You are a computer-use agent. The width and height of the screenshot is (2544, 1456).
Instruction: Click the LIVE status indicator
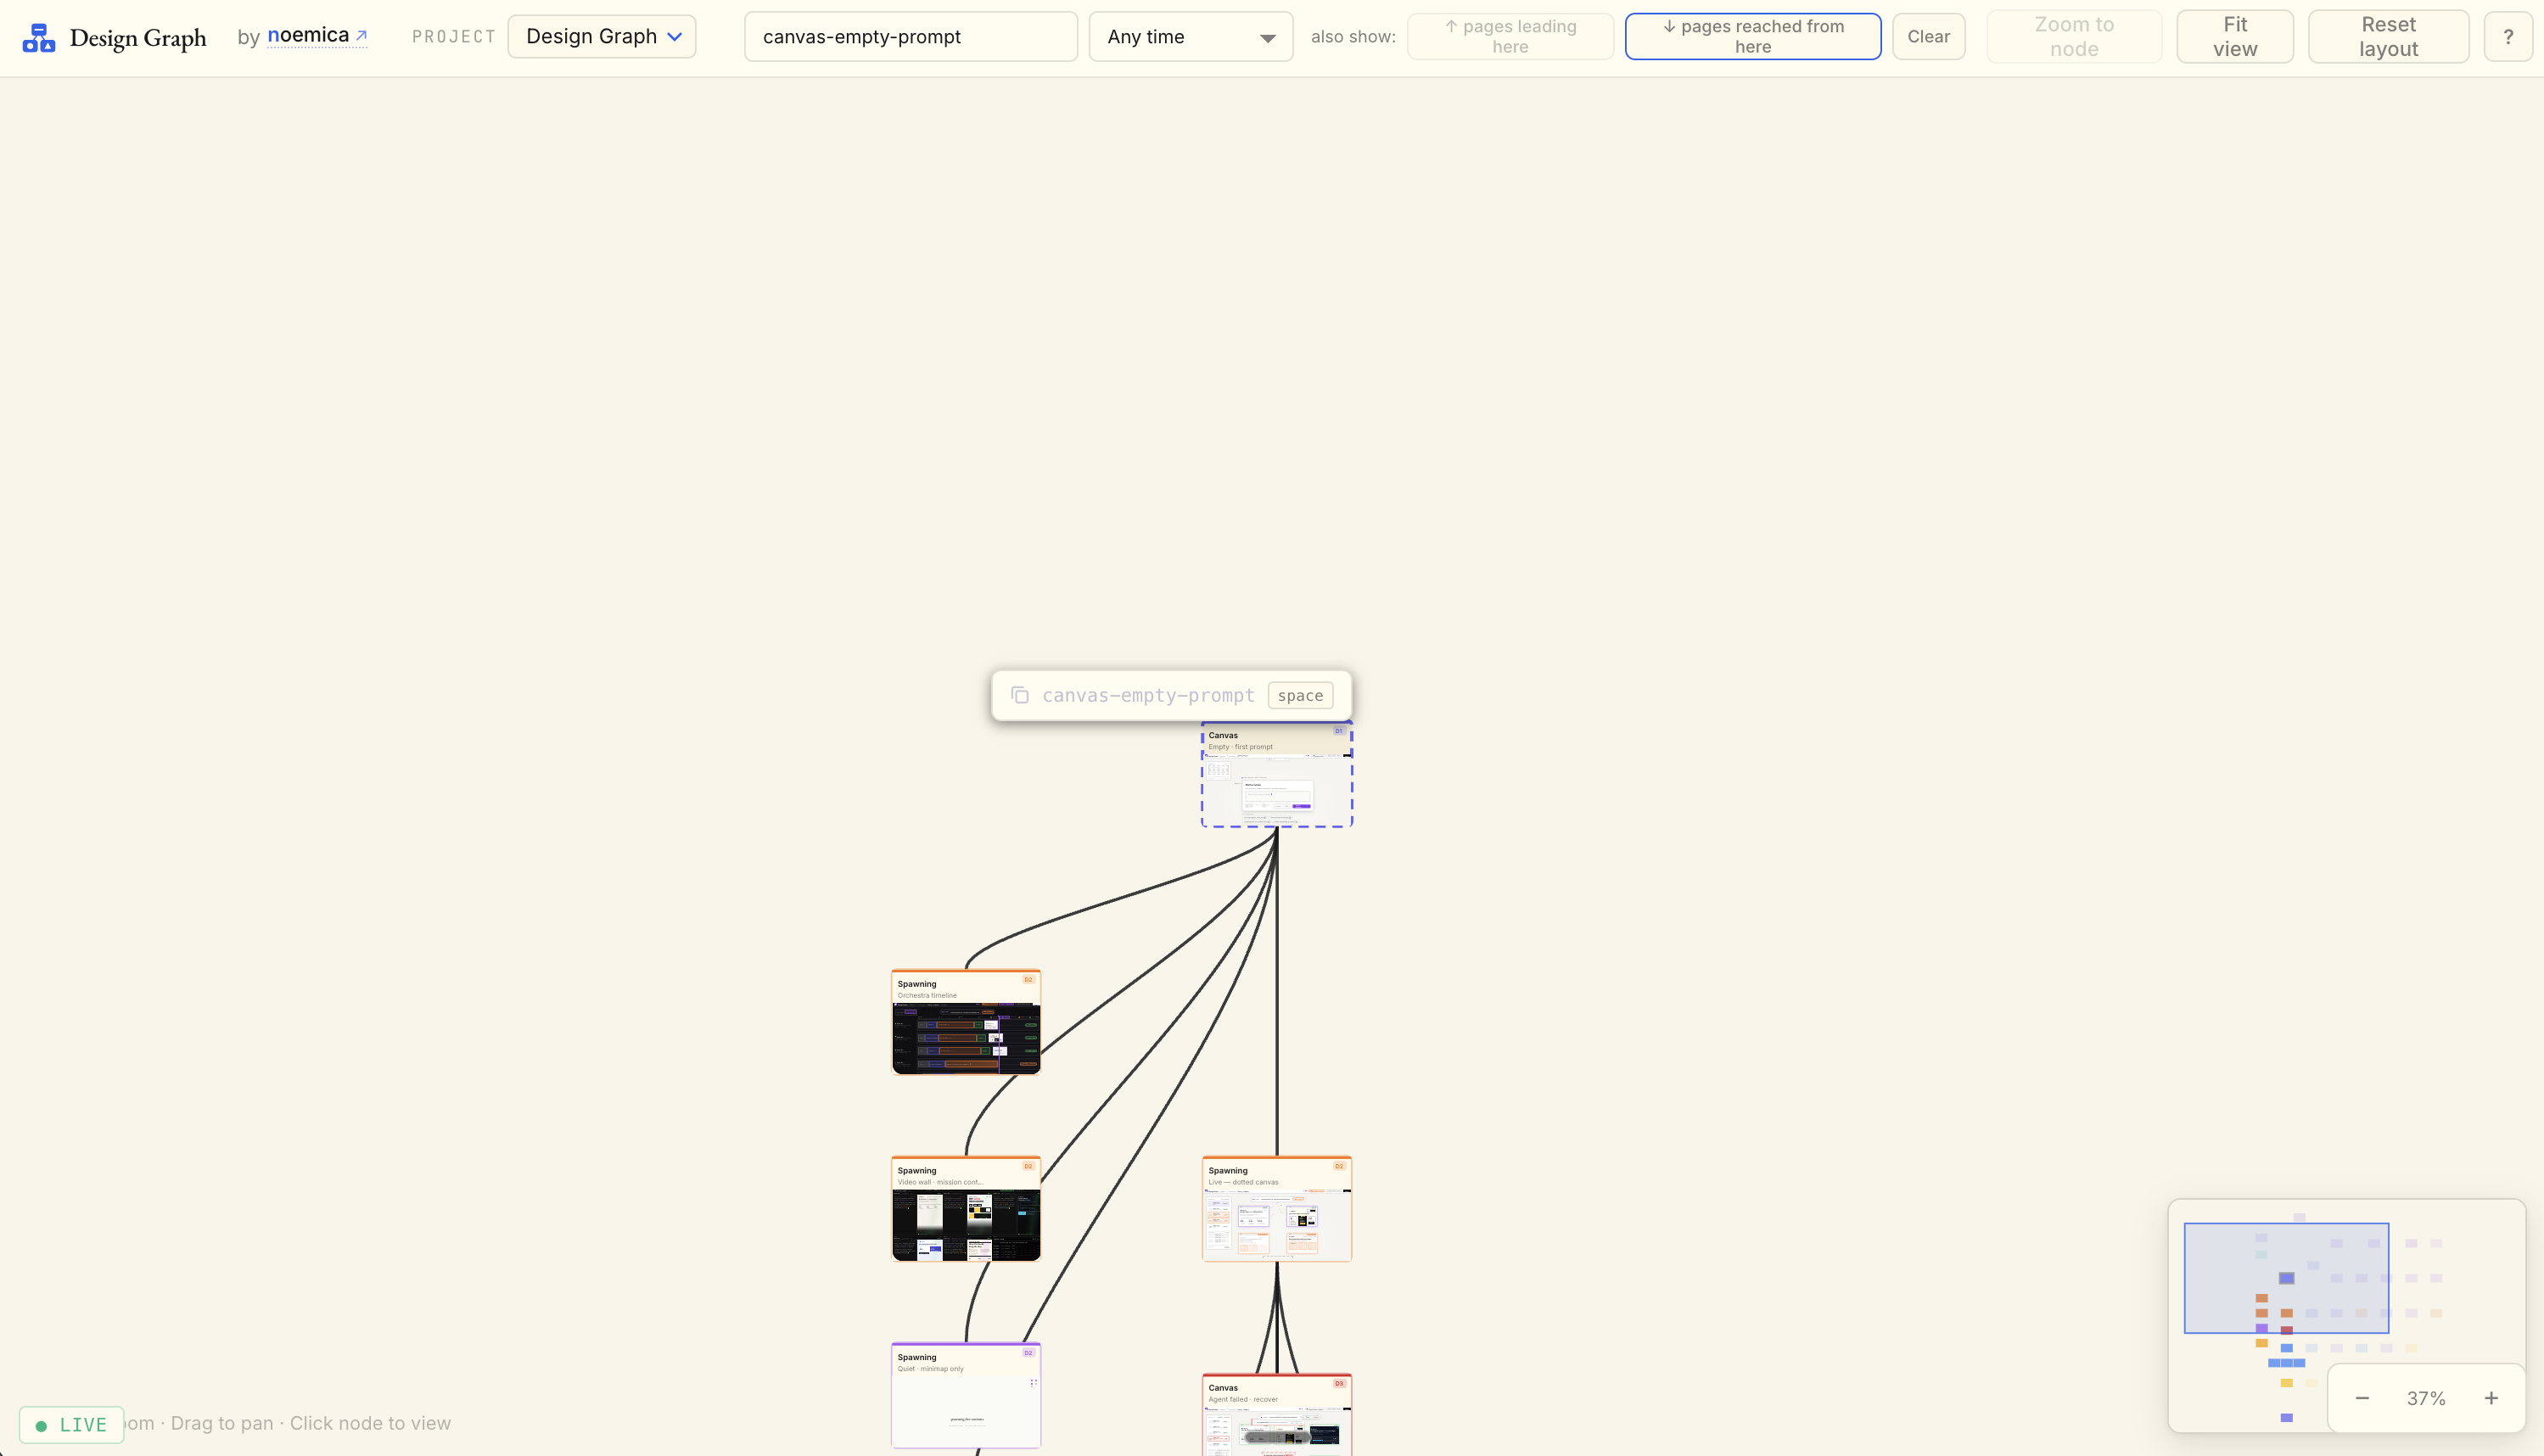click(71, 1424)
